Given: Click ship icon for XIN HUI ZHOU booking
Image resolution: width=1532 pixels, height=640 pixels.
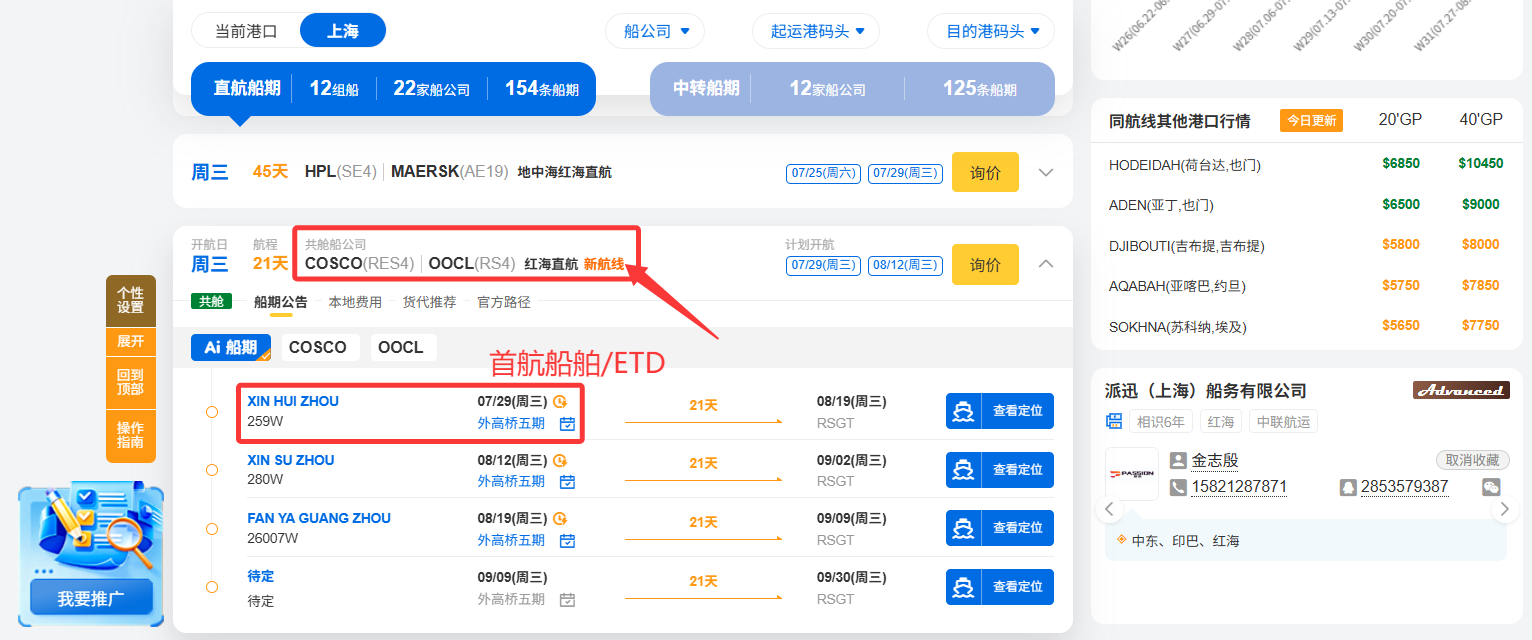Looking at the screenshot, I should (964, 411).
